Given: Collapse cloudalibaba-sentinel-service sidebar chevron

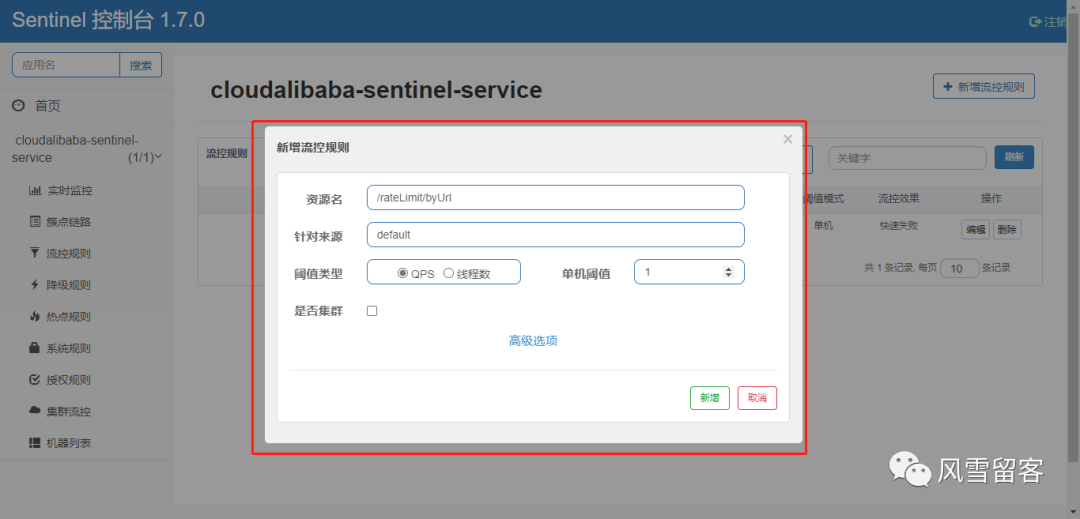Looking at the screenshot, I should tap(158, 157).
